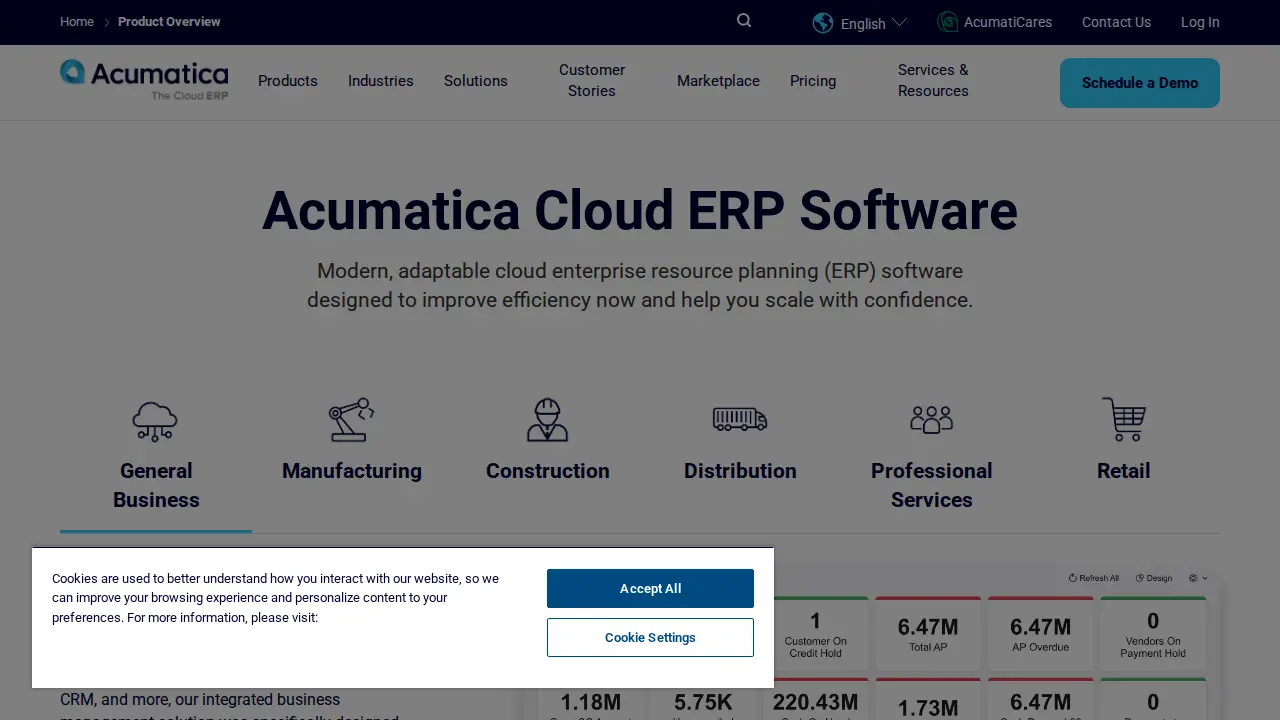Click the Manufacturing robot arm icon
1280x720 pixels.
(x=351, y=419)
